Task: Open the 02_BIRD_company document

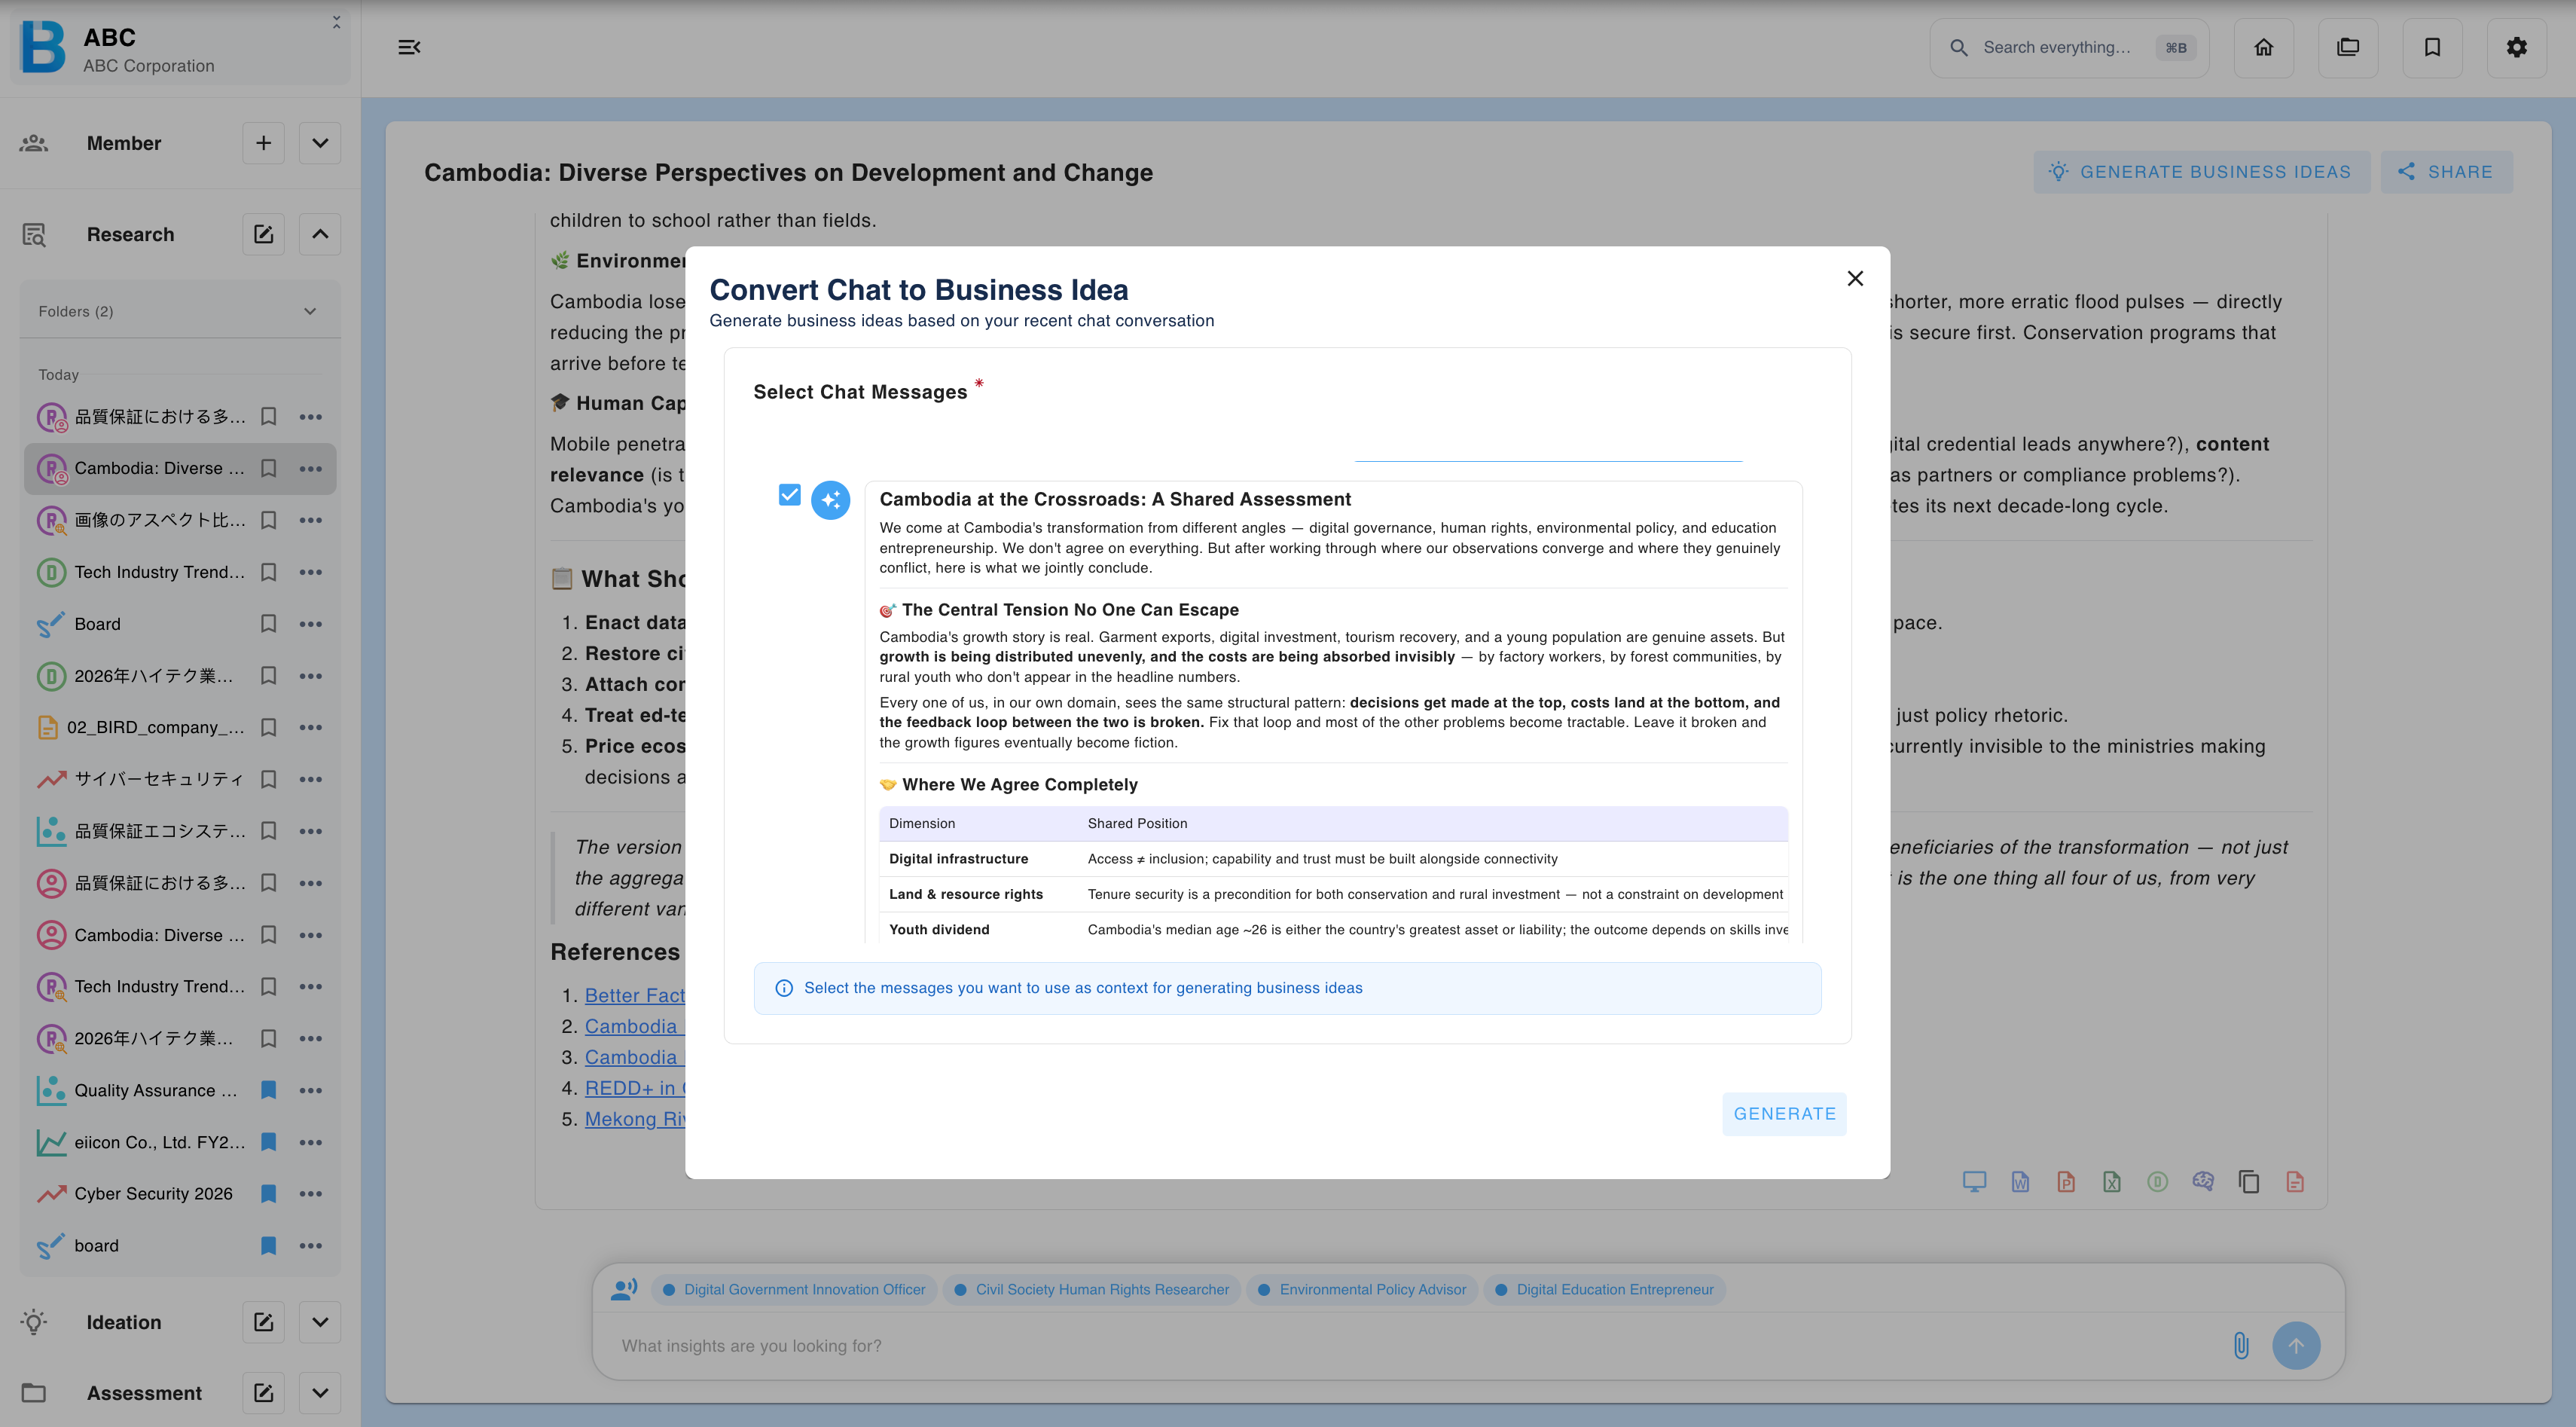Action: pyautogui.click(x=155, y=727)
